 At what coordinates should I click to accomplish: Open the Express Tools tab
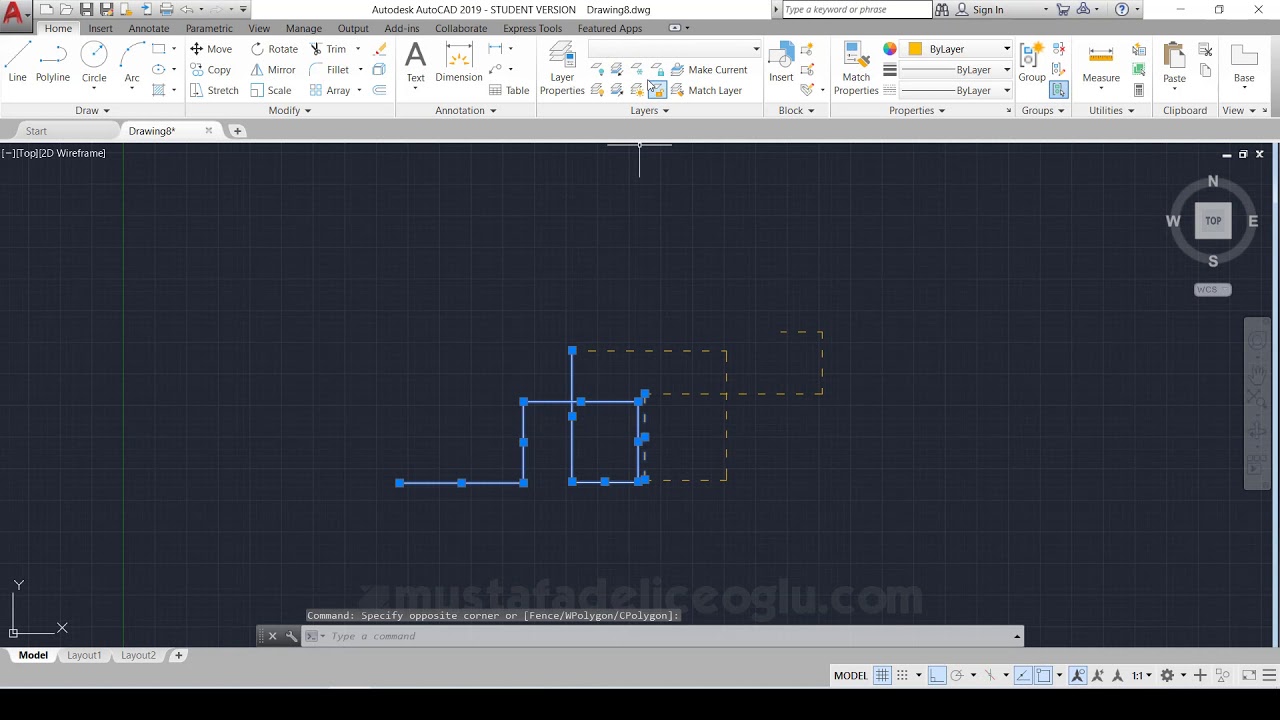(532, 28)
